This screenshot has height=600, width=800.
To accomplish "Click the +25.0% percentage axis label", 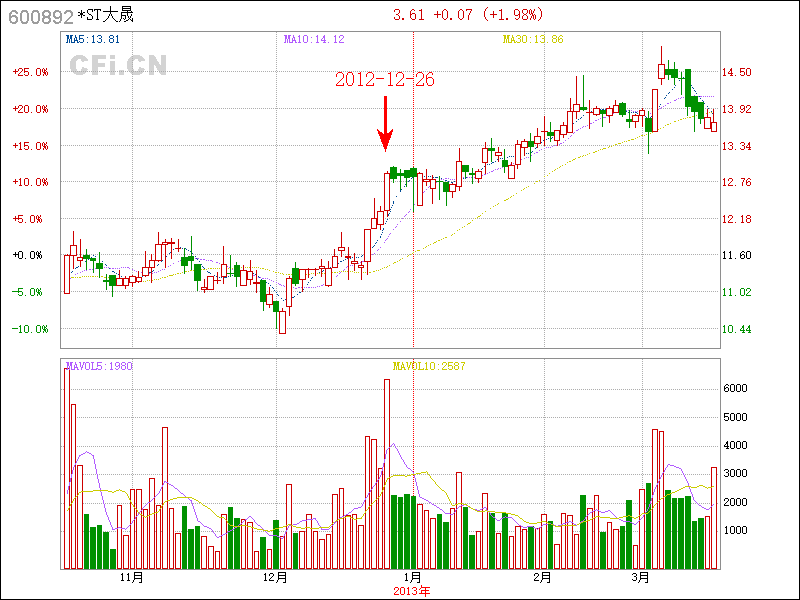I will point(30,72).
